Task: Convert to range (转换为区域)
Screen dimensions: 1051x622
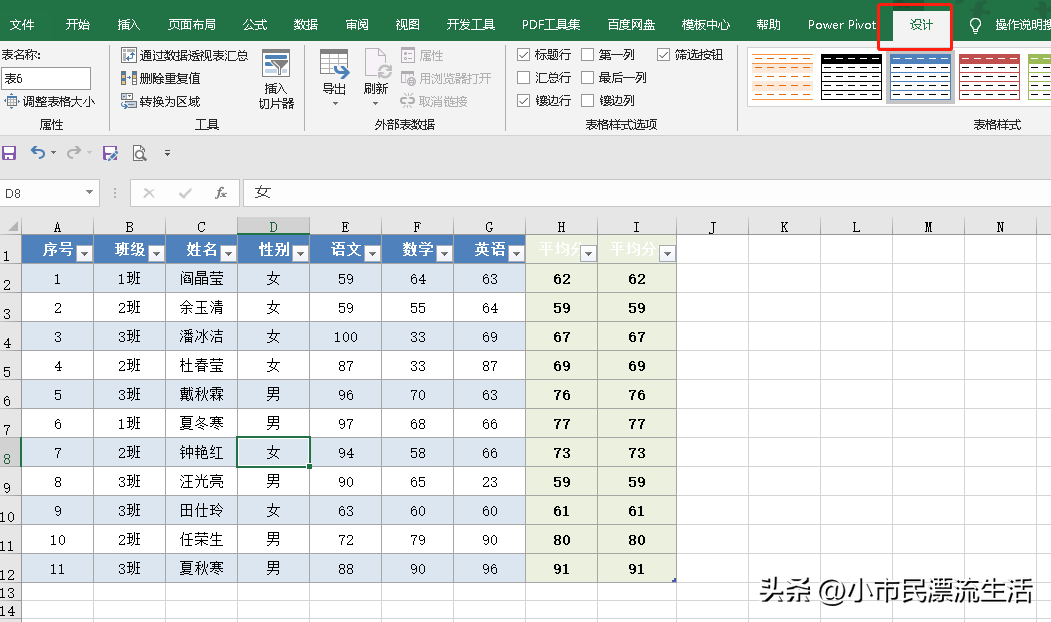Action: (x=161, y=101)
